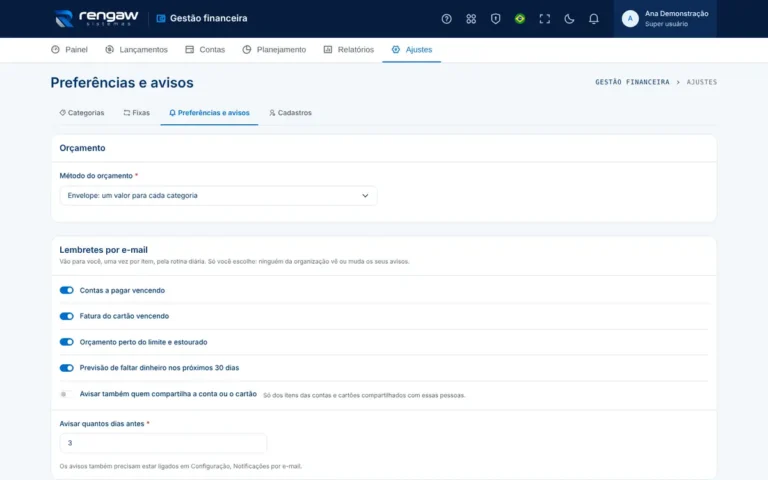Select the Preferências e avisos tab
Image resolution: width=768 pixels, height=480 pixels.
pos(209,113)
